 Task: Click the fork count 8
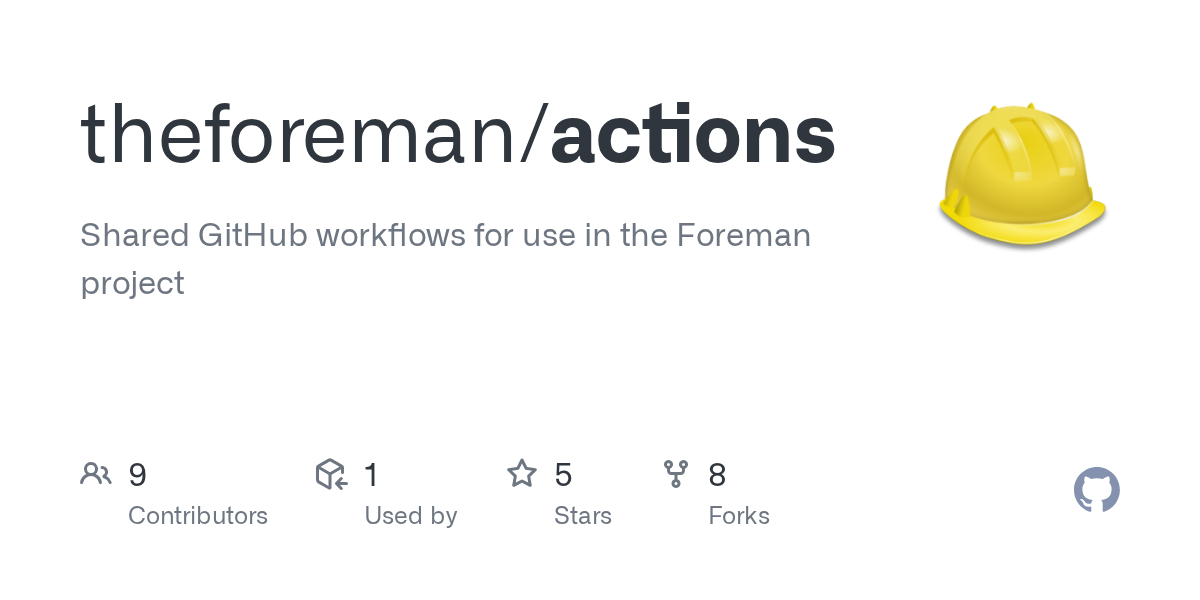[717, 475]
